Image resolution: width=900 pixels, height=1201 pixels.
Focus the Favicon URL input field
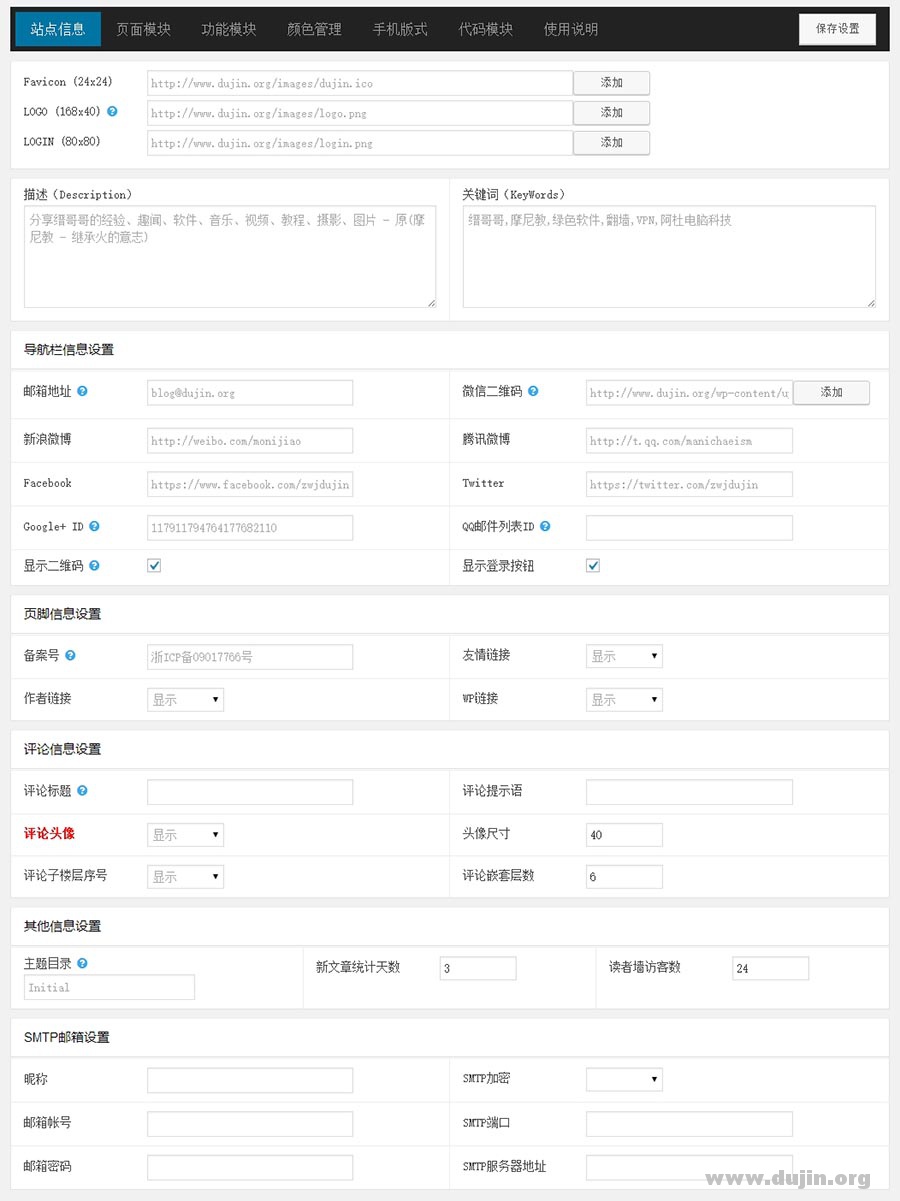click(360, 83)
